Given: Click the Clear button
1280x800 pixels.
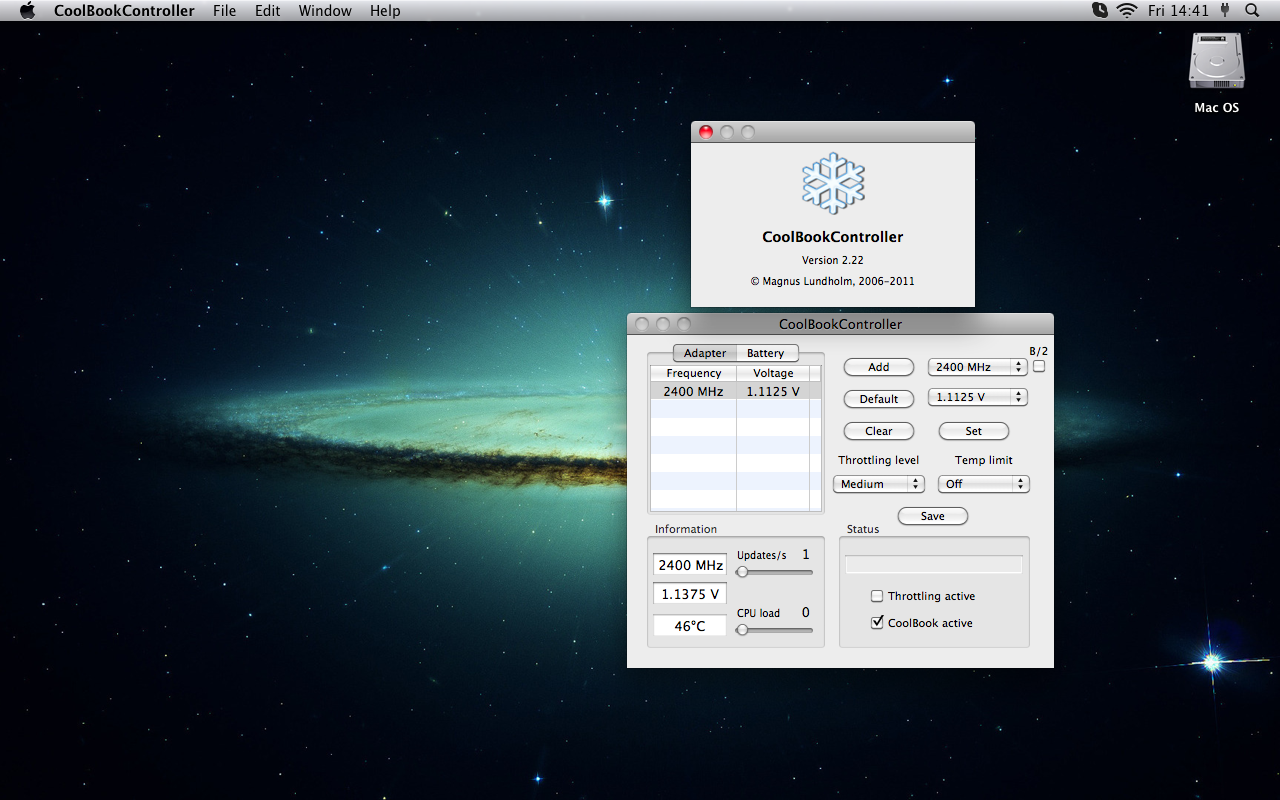Looking at the screenshot, I should pyautogui.click(x=879, y=431).
